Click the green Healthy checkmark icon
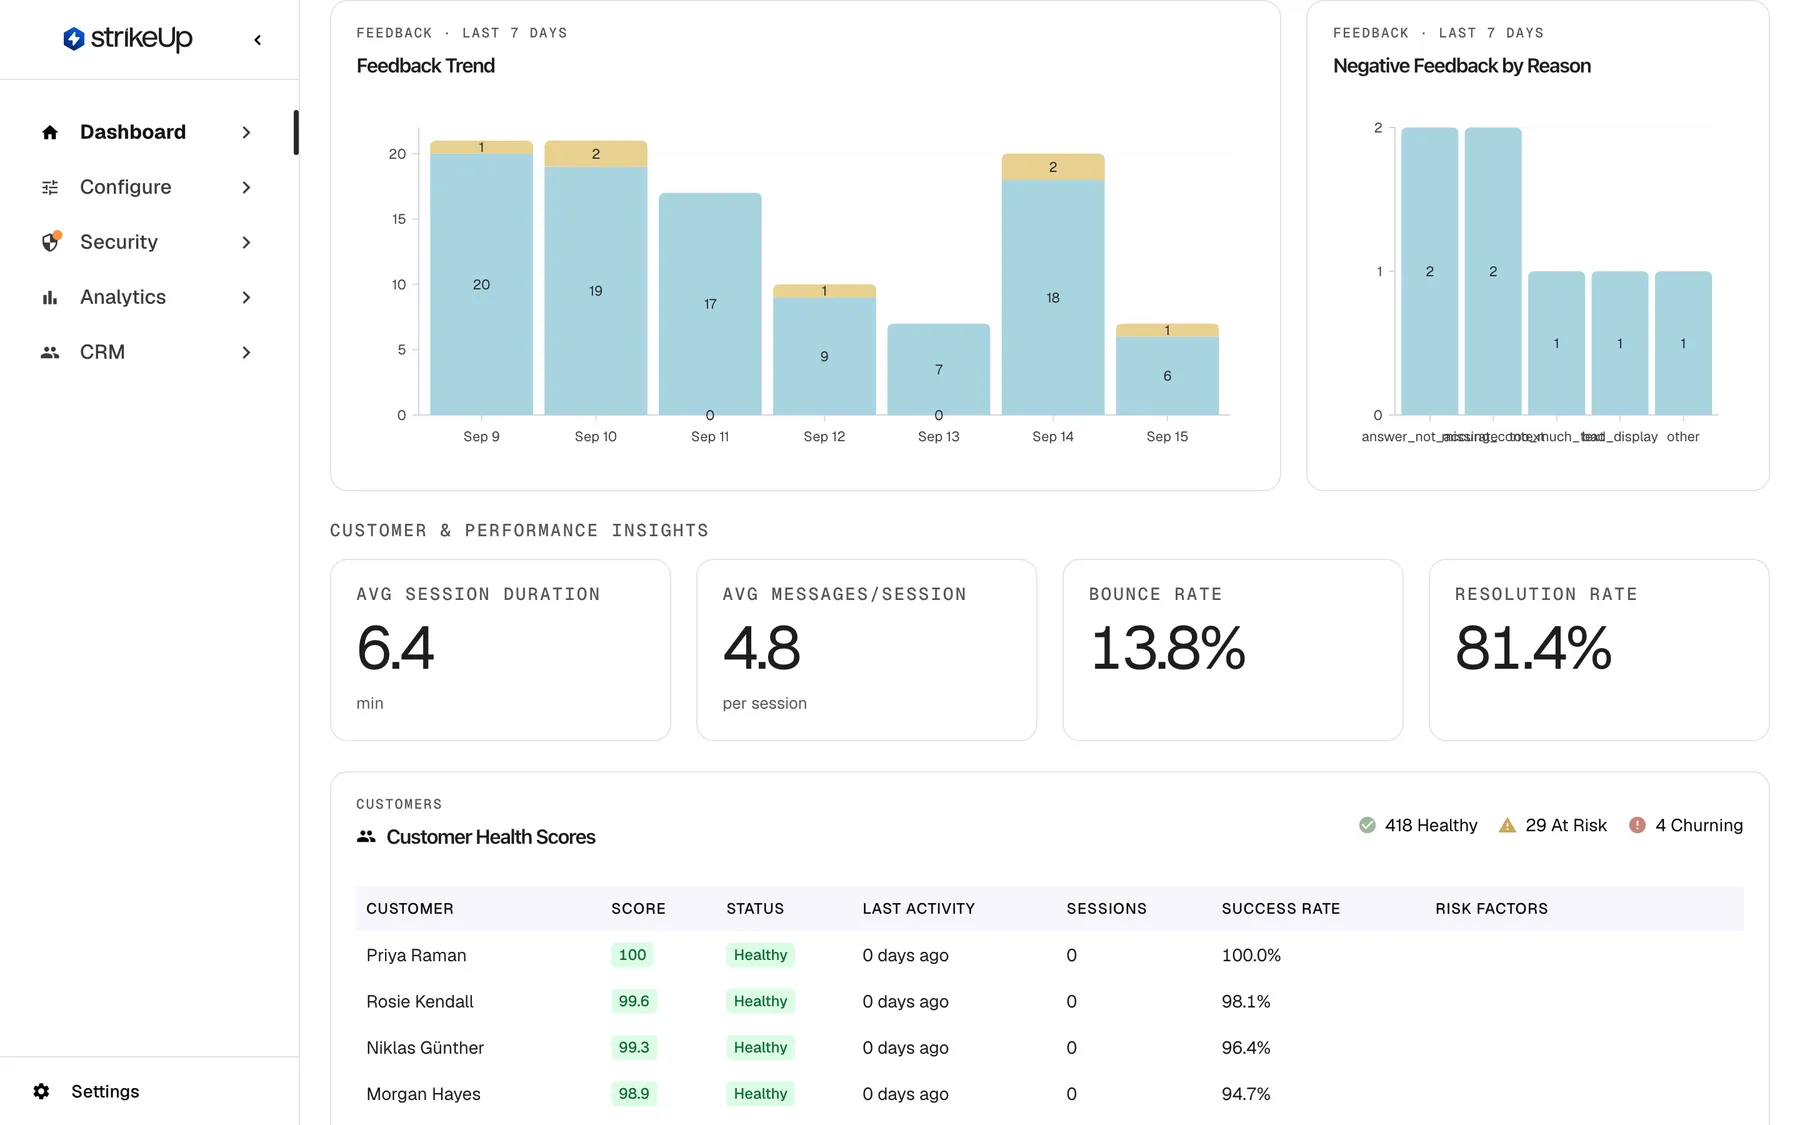 click(x=1367, y=825)
